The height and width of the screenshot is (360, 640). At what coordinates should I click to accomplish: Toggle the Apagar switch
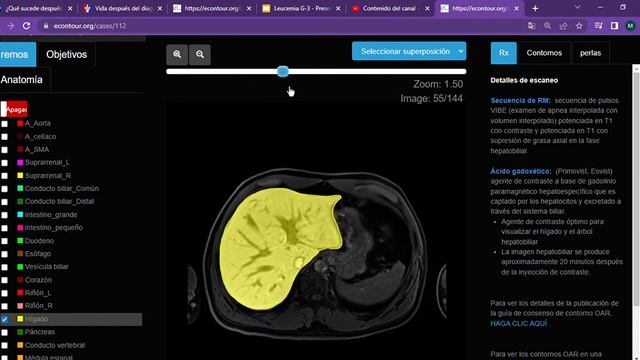click(x=14, y=109)
